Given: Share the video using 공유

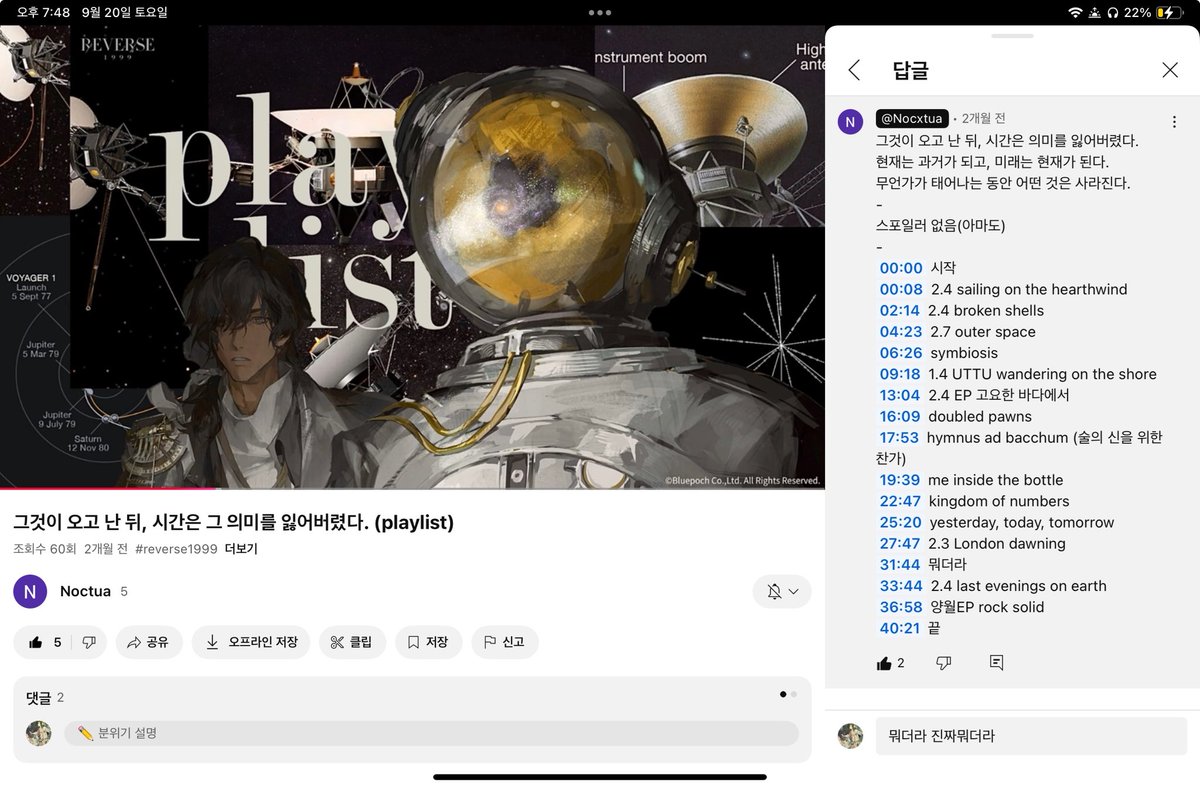Looking at the screenshot, I should coord(148,642).
